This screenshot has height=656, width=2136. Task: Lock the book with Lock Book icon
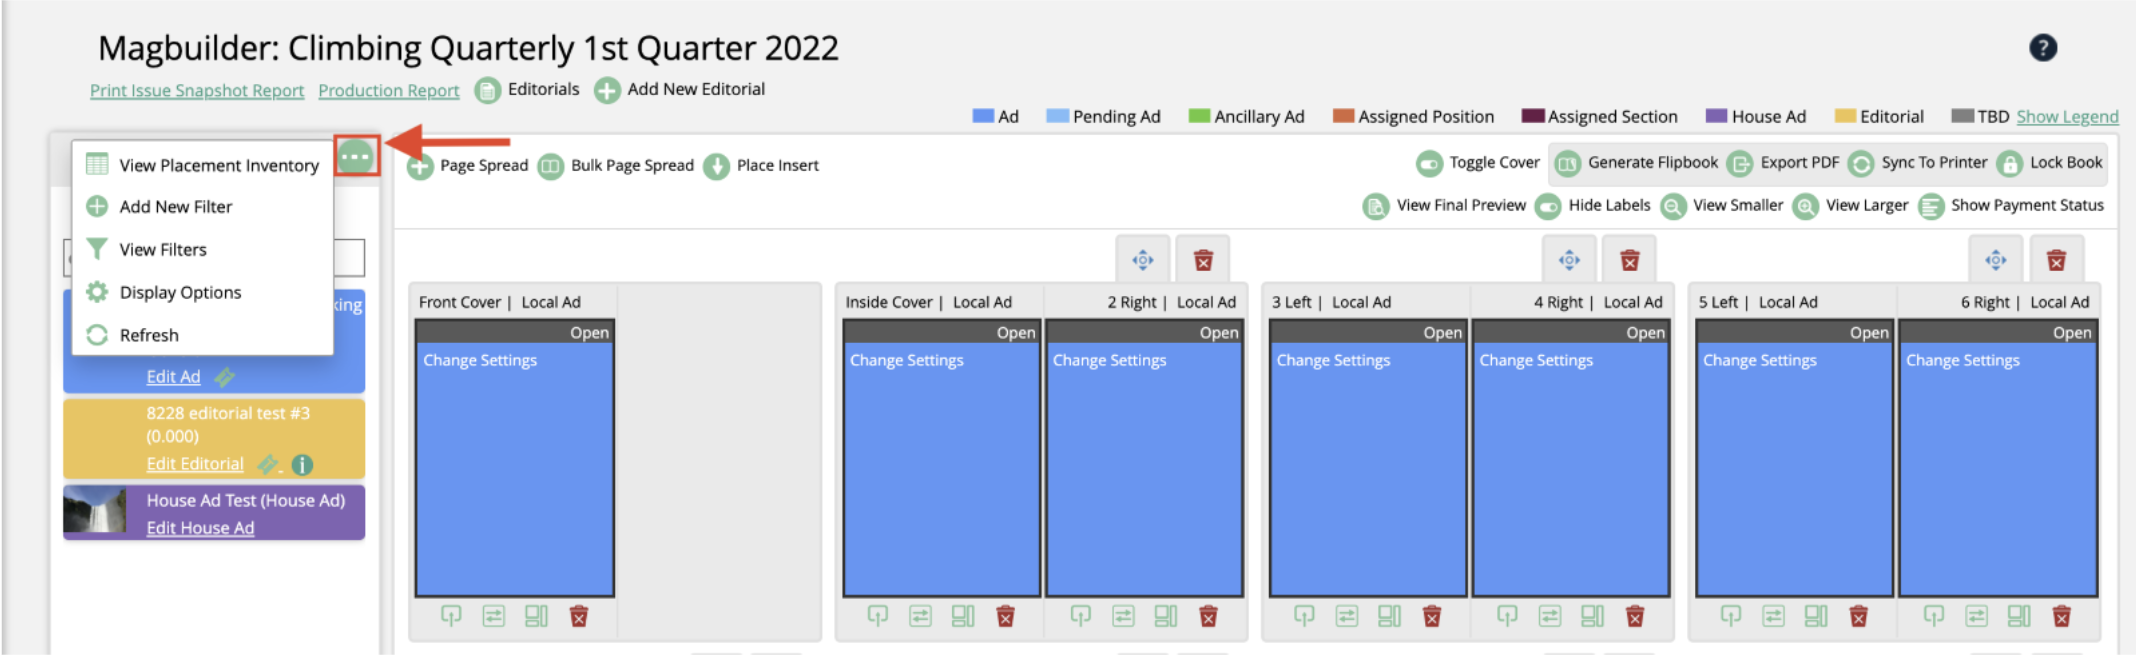[x=2009, y=163]
